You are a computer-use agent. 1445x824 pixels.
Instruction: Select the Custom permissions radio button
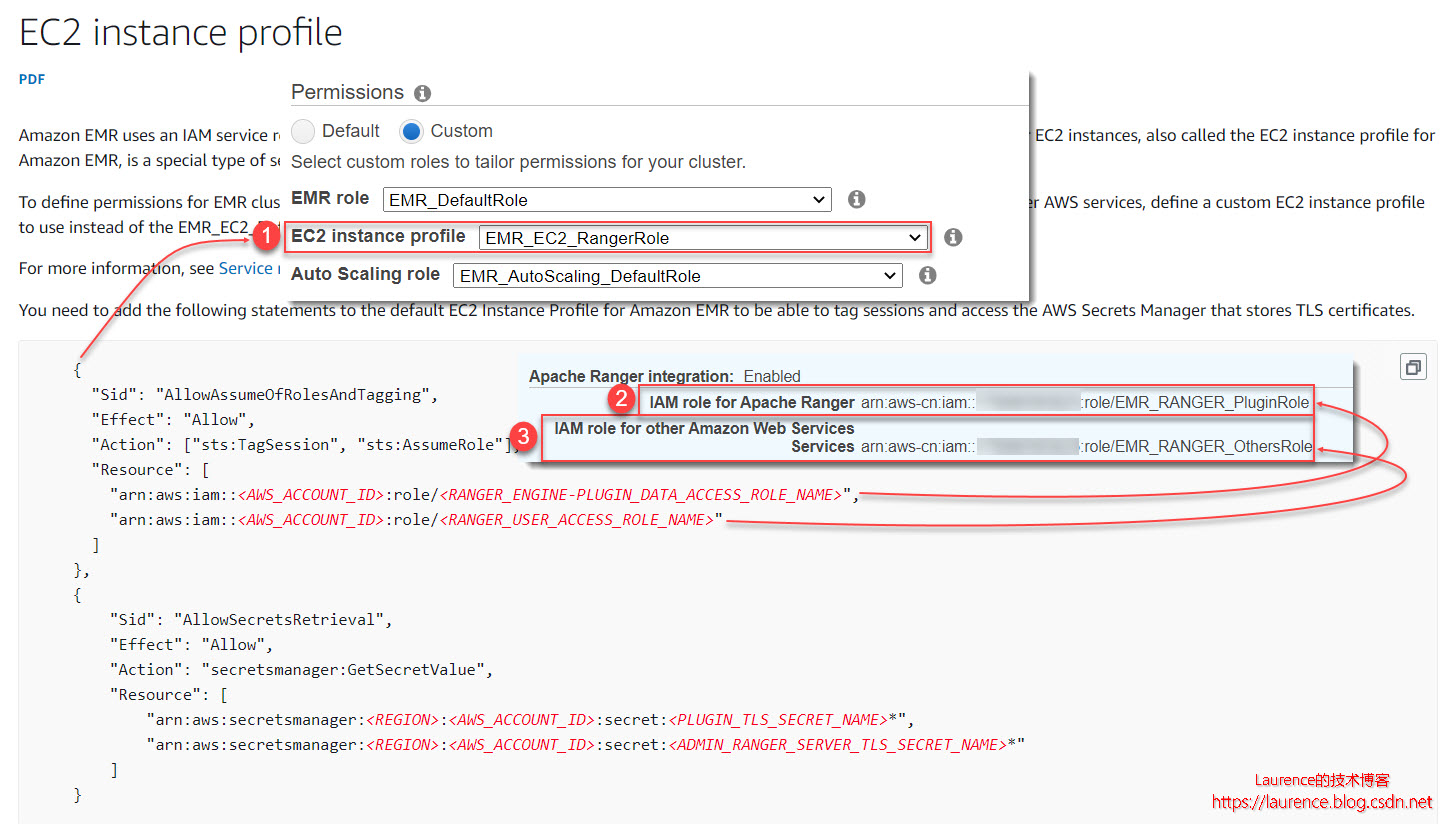[x=411, y=131]
